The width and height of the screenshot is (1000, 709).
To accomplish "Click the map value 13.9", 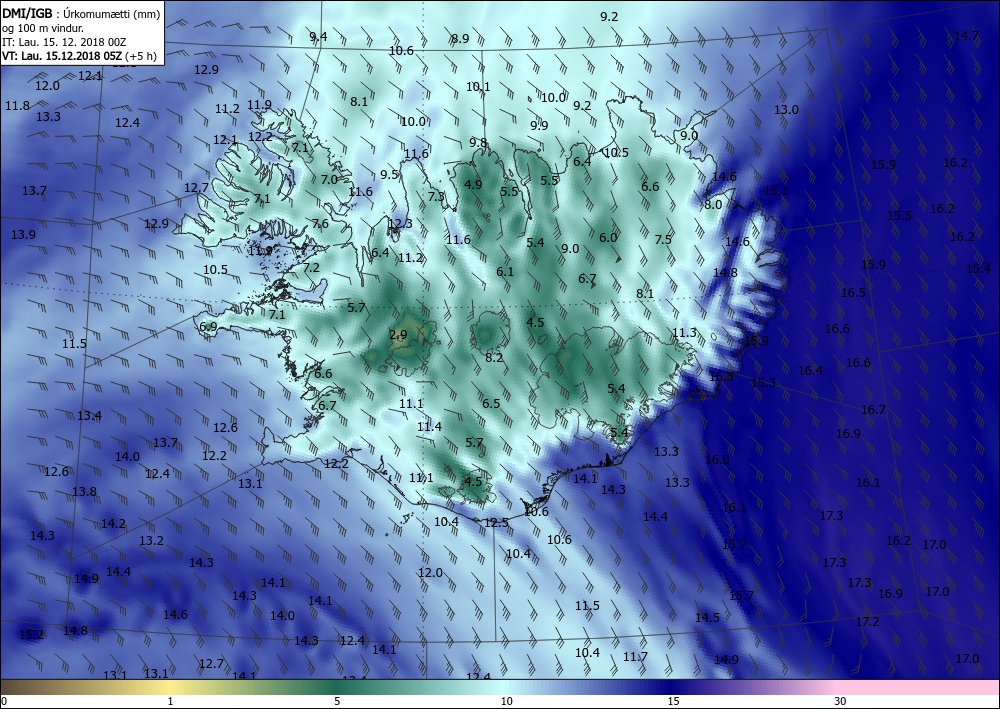I will tap(23, 235).
